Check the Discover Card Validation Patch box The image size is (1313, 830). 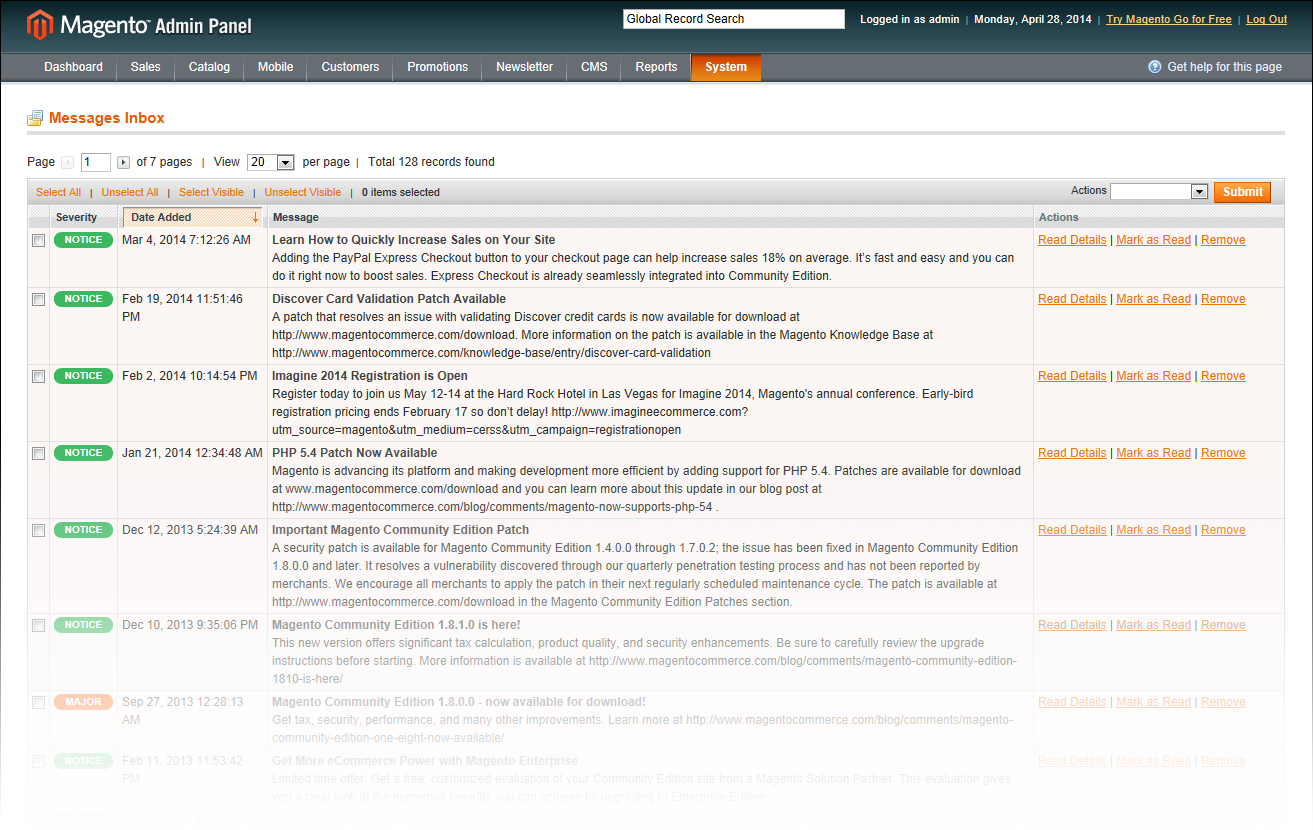38,300
